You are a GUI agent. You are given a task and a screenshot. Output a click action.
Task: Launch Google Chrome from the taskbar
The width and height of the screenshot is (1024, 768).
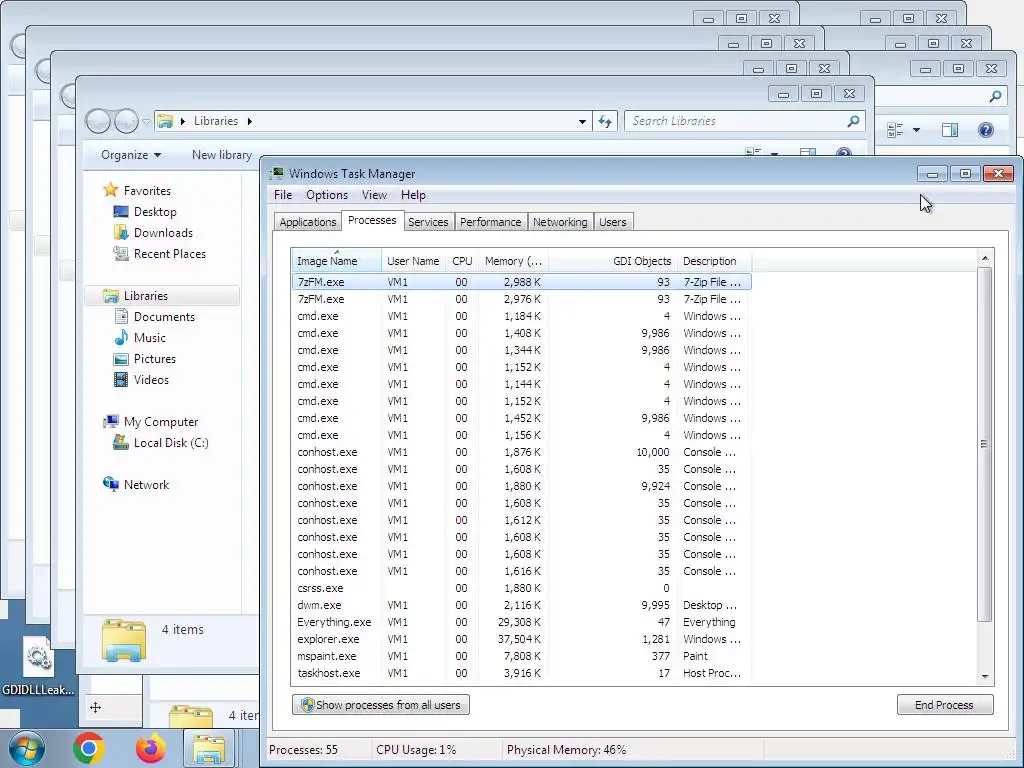pos(89,748)
